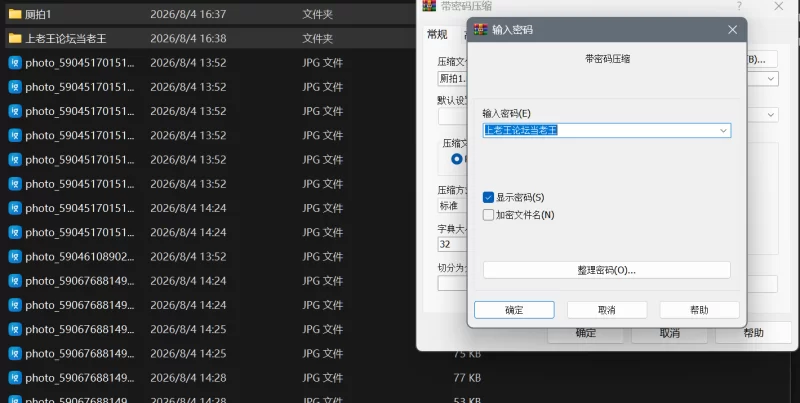Click the question mark help icon in 带密码压缩 window
Viewport: 800px width, 403px height.
point(739,6)
